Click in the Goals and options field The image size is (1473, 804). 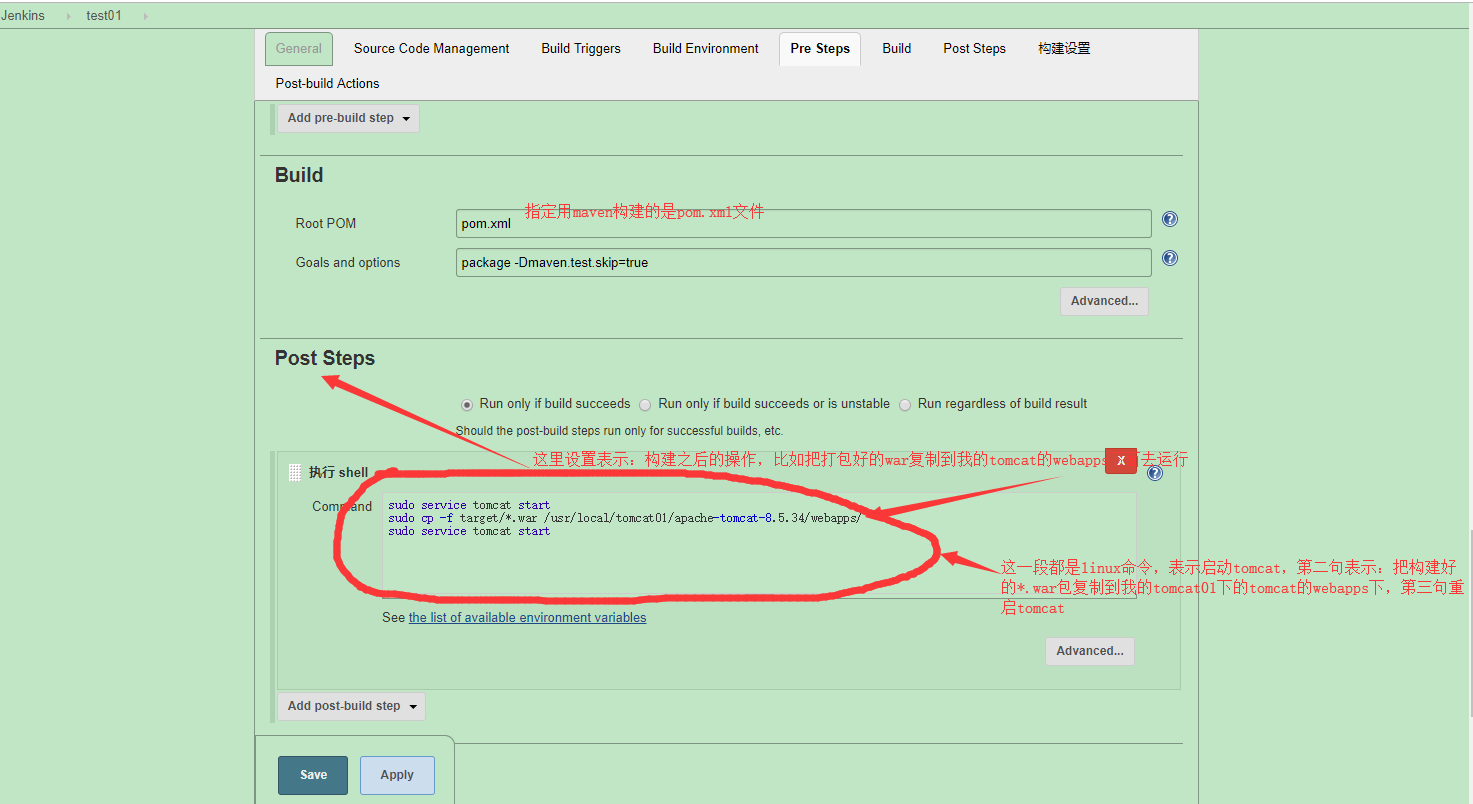point(803,263)
